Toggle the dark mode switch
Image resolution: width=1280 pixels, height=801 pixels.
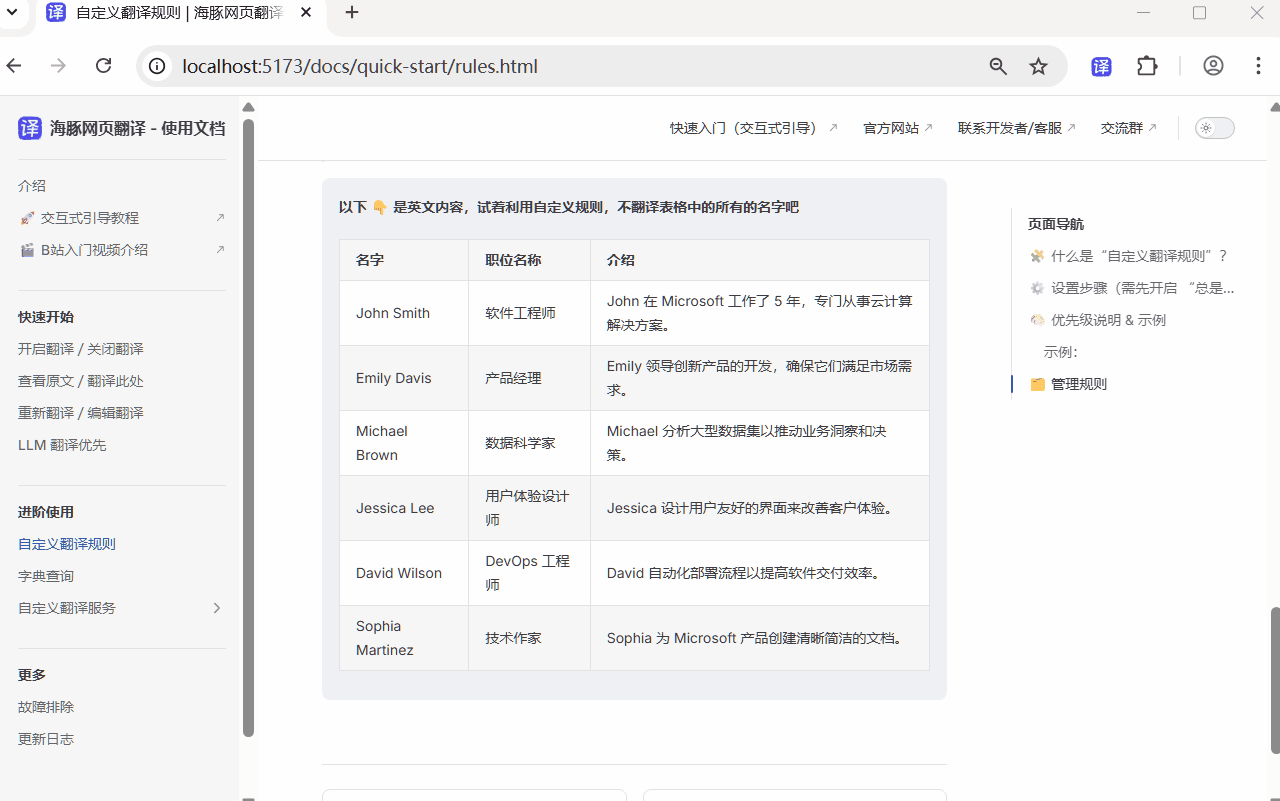tap(1214, 128)
